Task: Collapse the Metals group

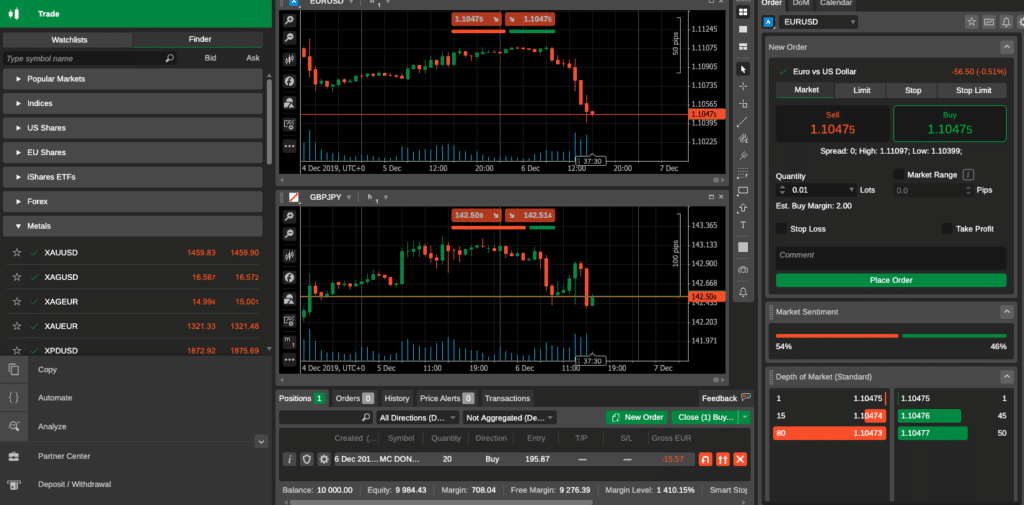Action: [133, 226]
